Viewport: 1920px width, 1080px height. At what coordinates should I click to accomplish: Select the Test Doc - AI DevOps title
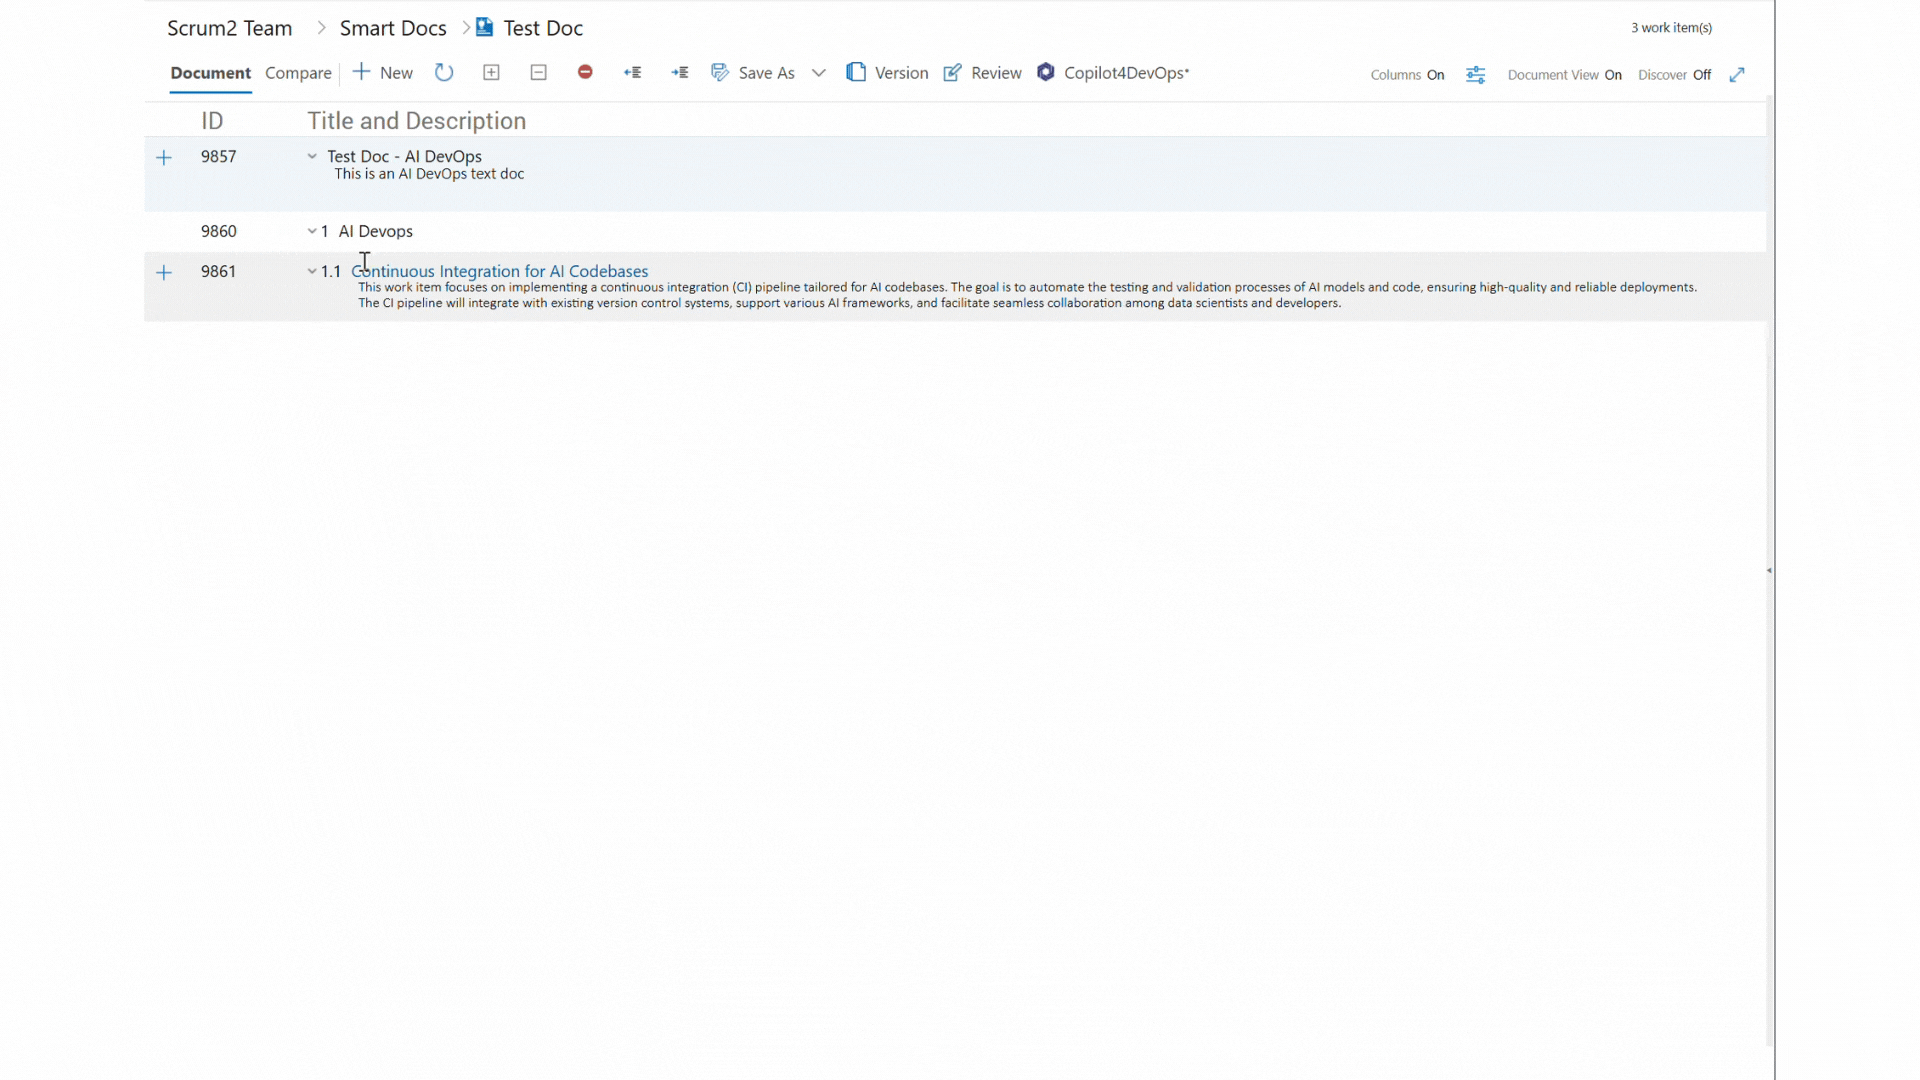404,156
